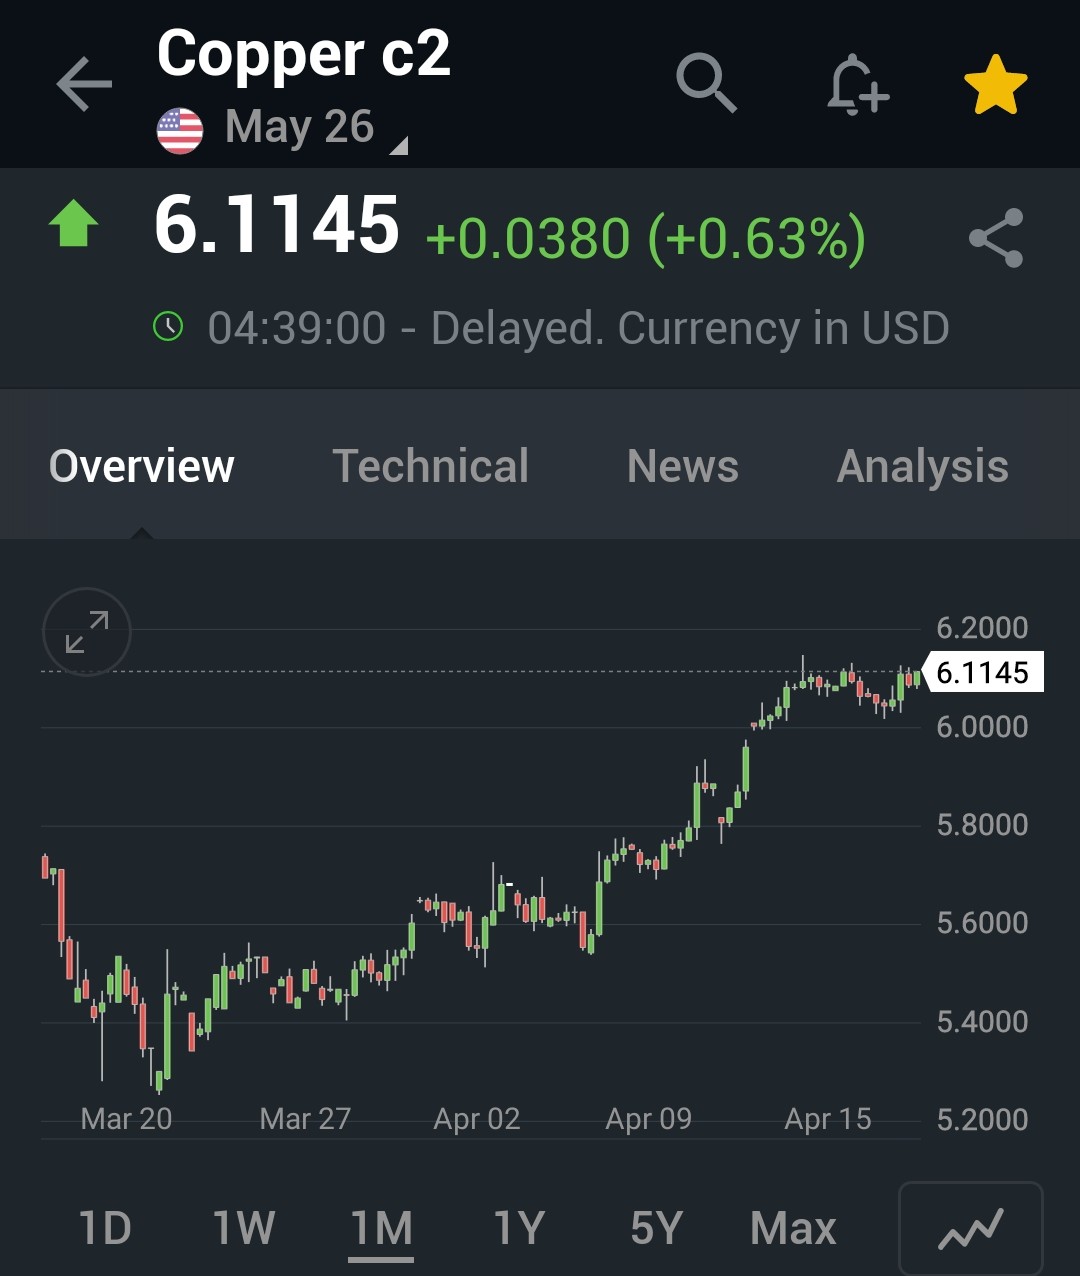Image resolution: width=1080 pixels, height=1276 pixels.
Task: Choose the 1Y chart range
Action: pyautogui.click(x=519, y=1228)
